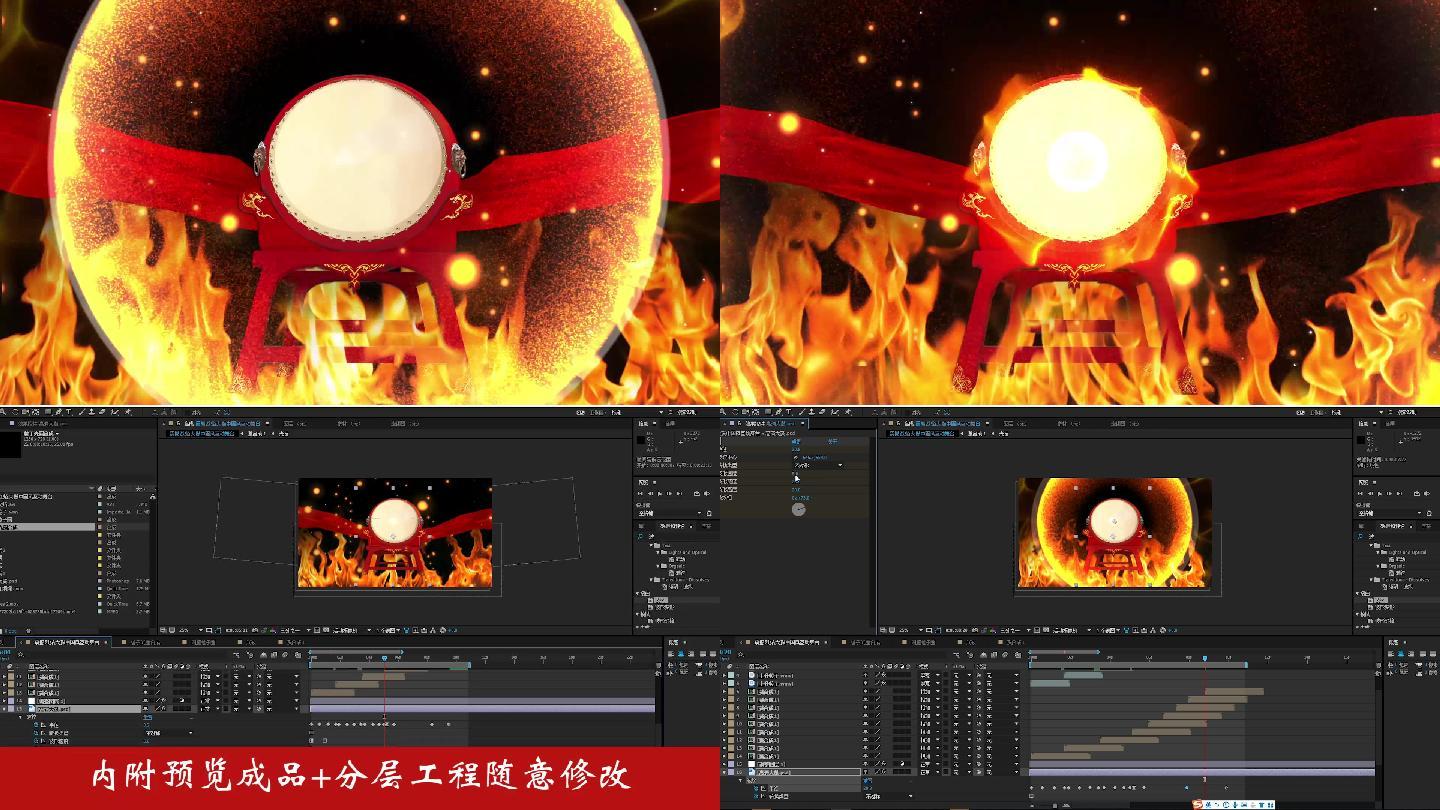Take a snapshot in right composition viewer
Viewport: 1440px width, 810px height.
(x=975, y=630)
